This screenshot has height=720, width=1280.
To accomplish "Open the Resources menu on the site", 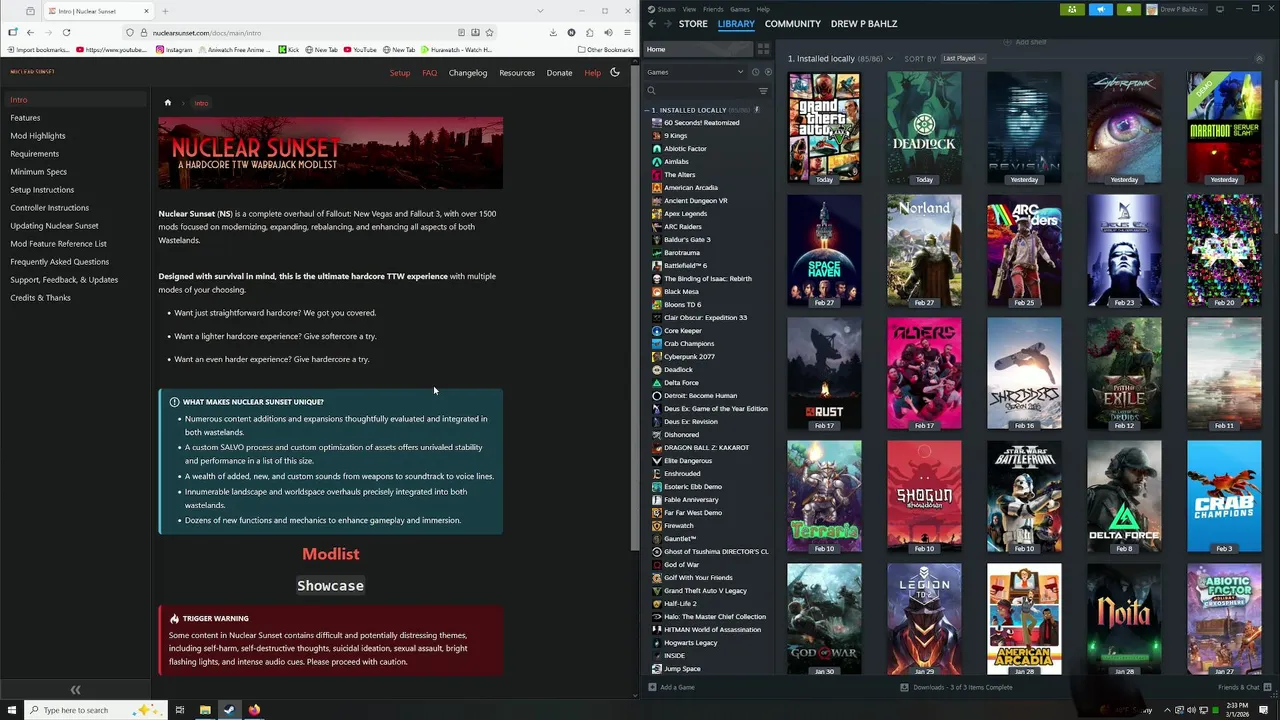I will coord(517,73).
